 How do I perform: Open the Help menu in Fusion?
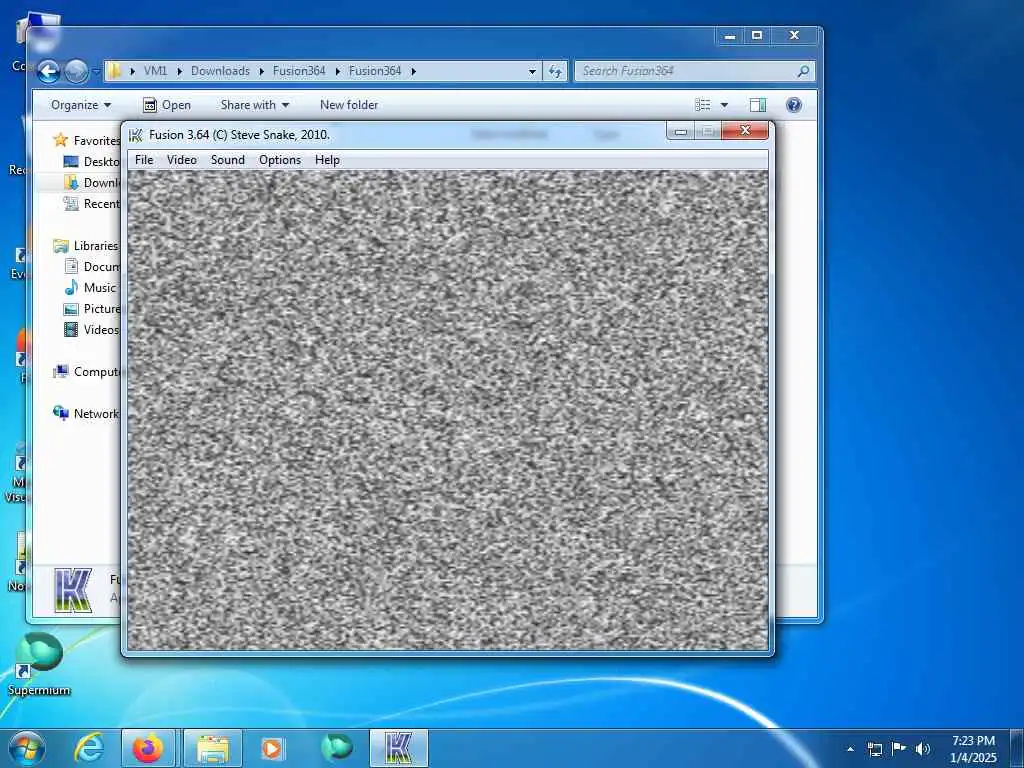pos(327,160)
